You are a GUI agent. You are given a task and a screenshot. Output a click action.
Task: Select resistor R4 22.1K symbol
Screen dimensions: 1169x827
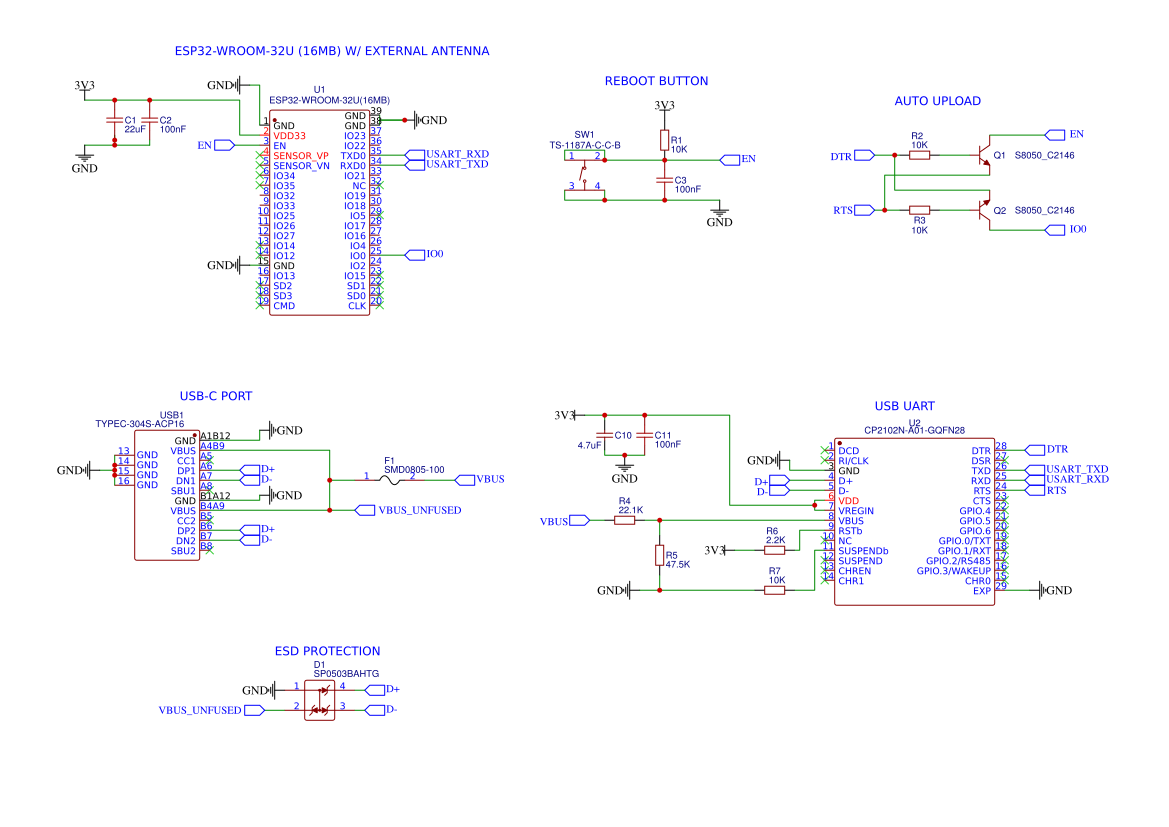pos(625,521)
